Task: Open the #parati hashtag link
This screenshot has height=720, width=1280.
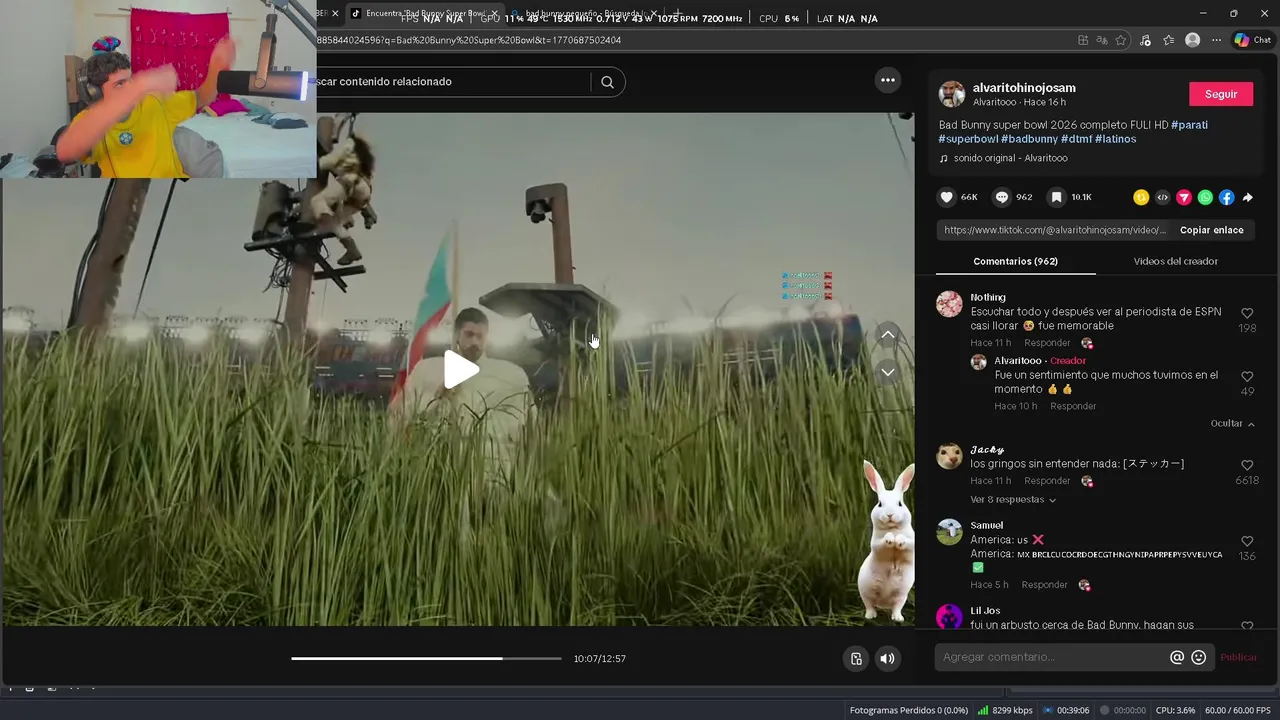Action: pos(1189,125)
